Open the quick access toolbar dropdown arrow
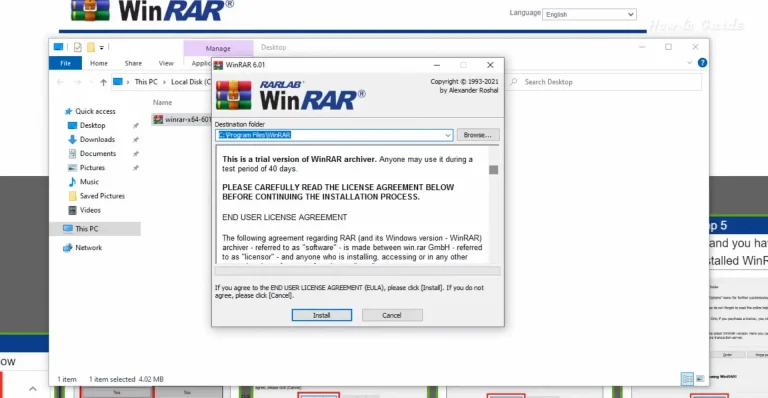 tap(101, 47)
